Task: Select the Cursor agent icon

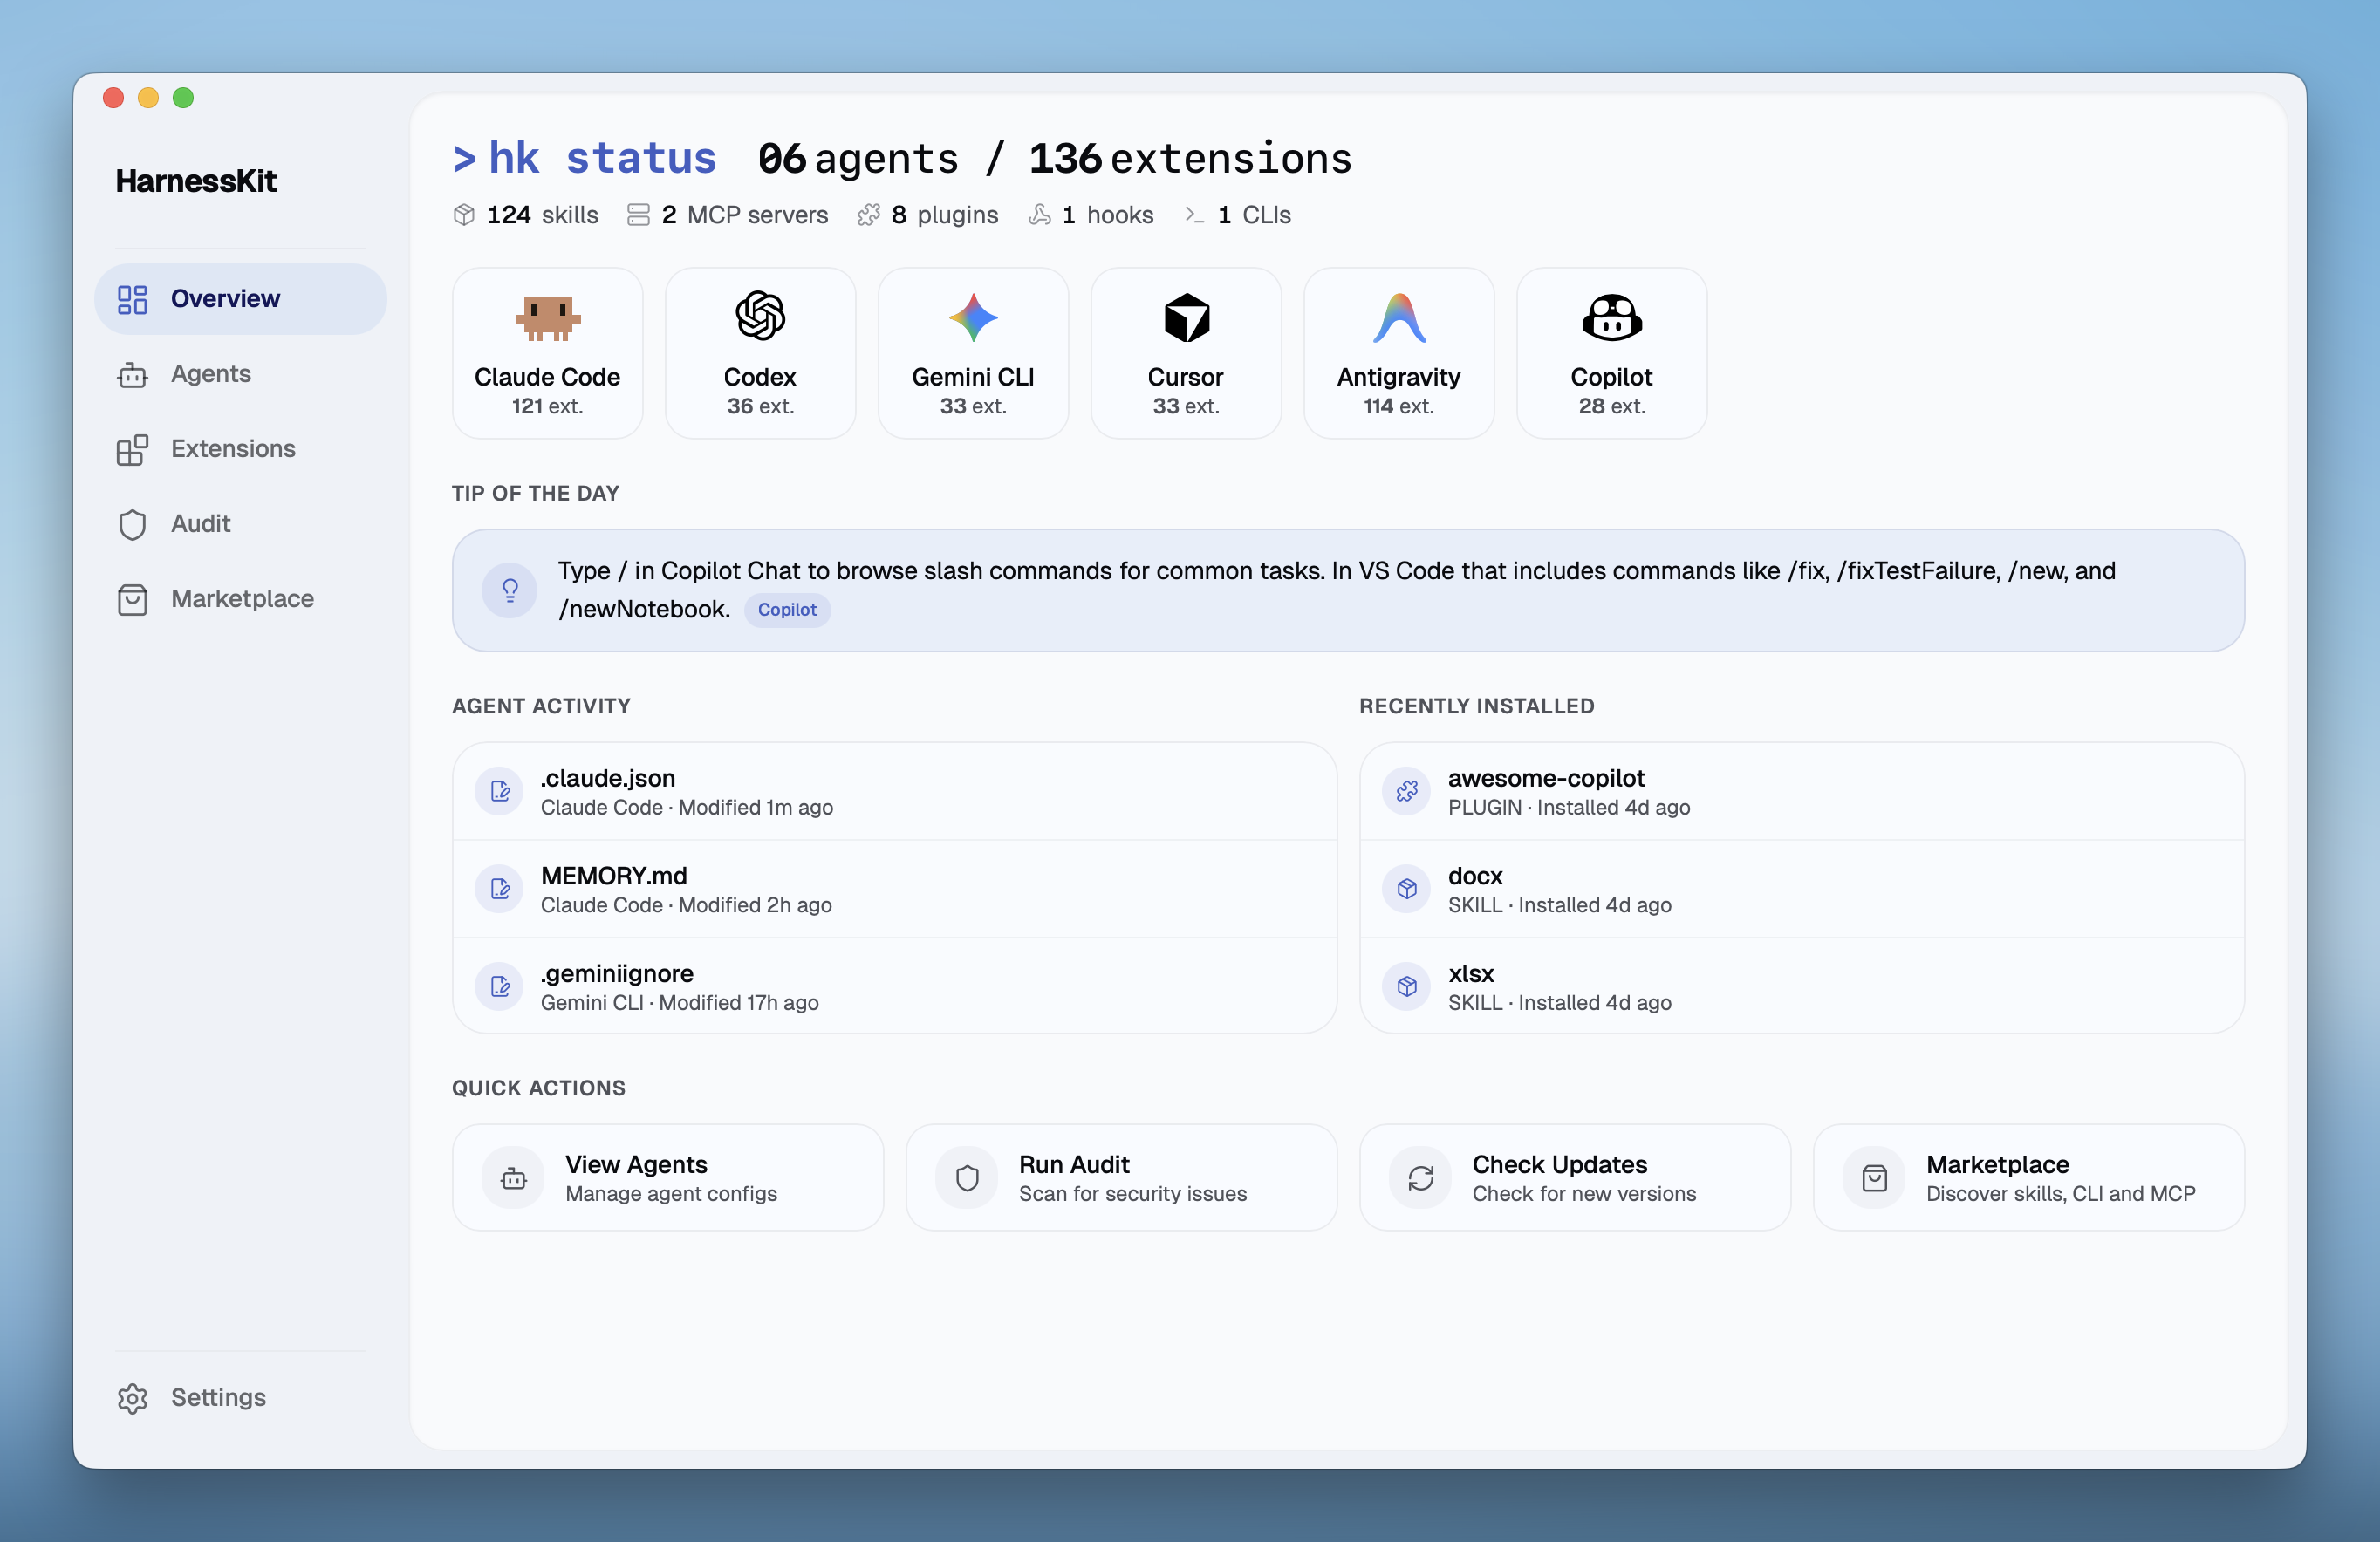Action: (x=1185, y=317)
